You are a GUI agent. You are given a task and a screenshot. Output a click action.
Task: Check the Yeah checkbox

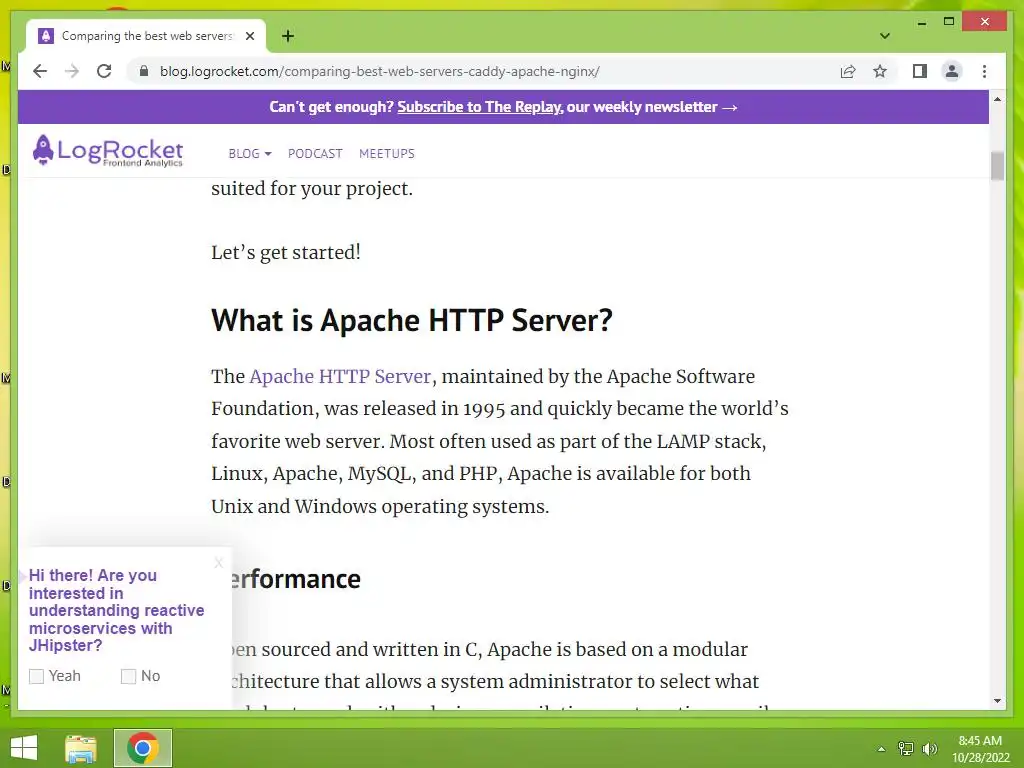pyautogui.click(x=37, y=676)
